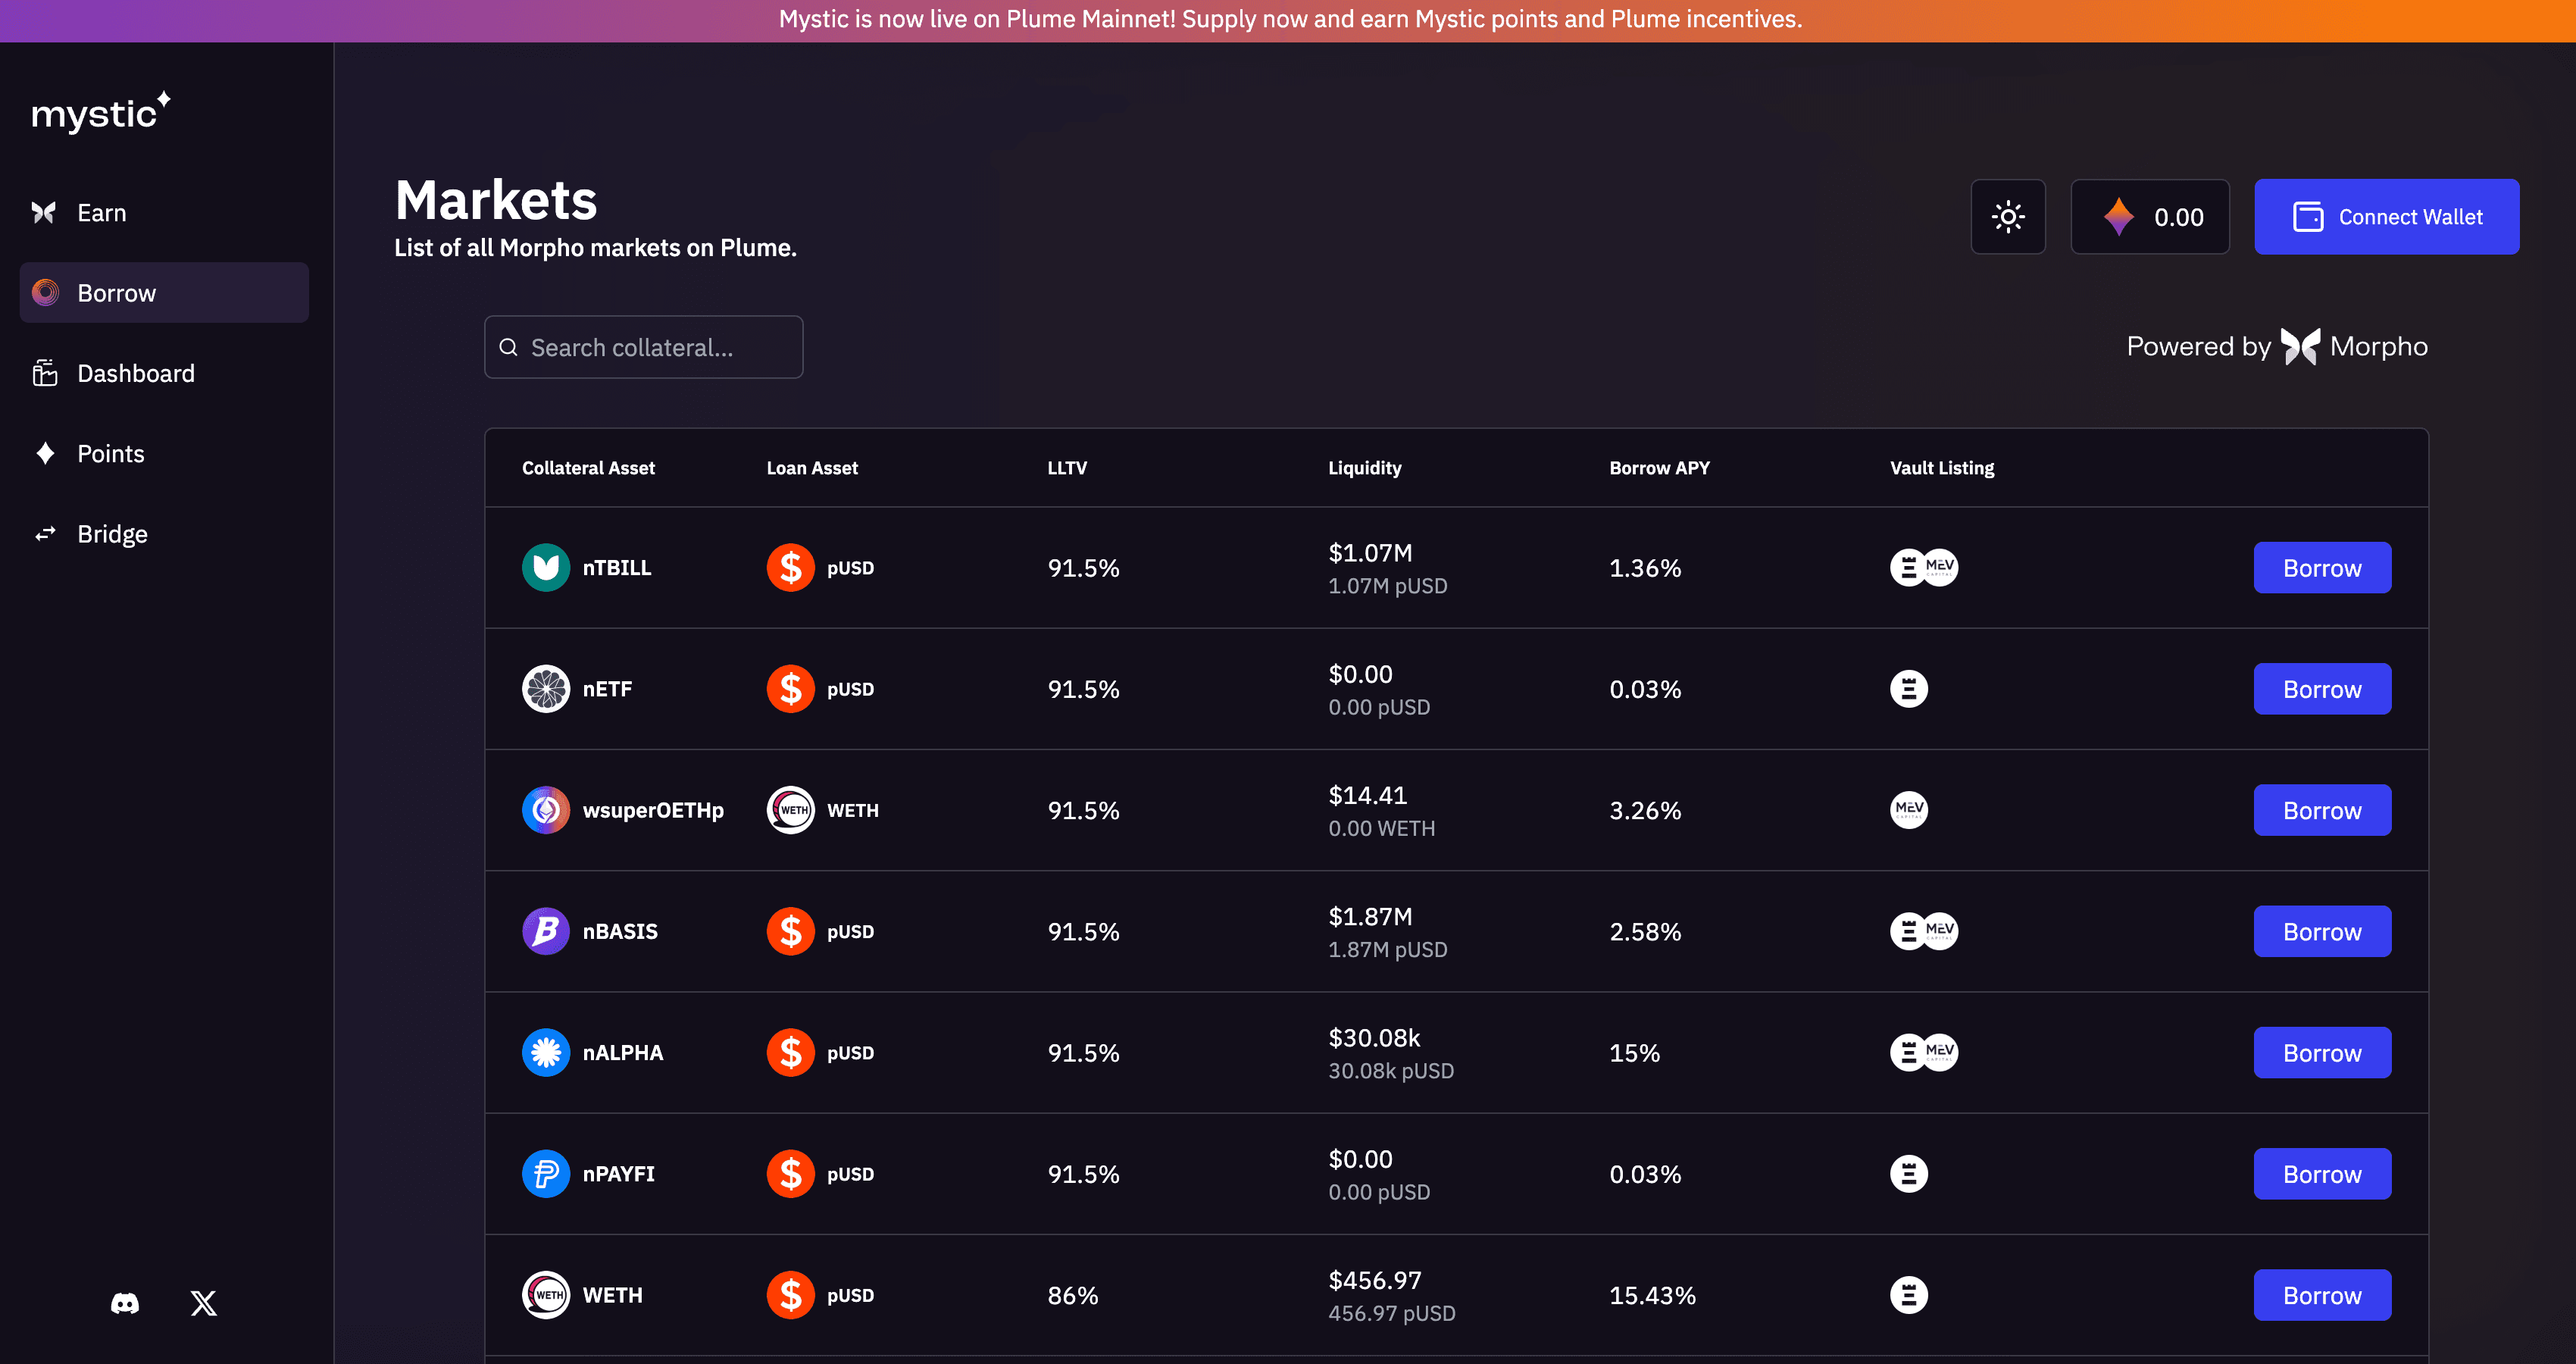Screen dimensions: 2576x1364
Task: Click the nTBILL collateral token icon
Action: point(546,568)
